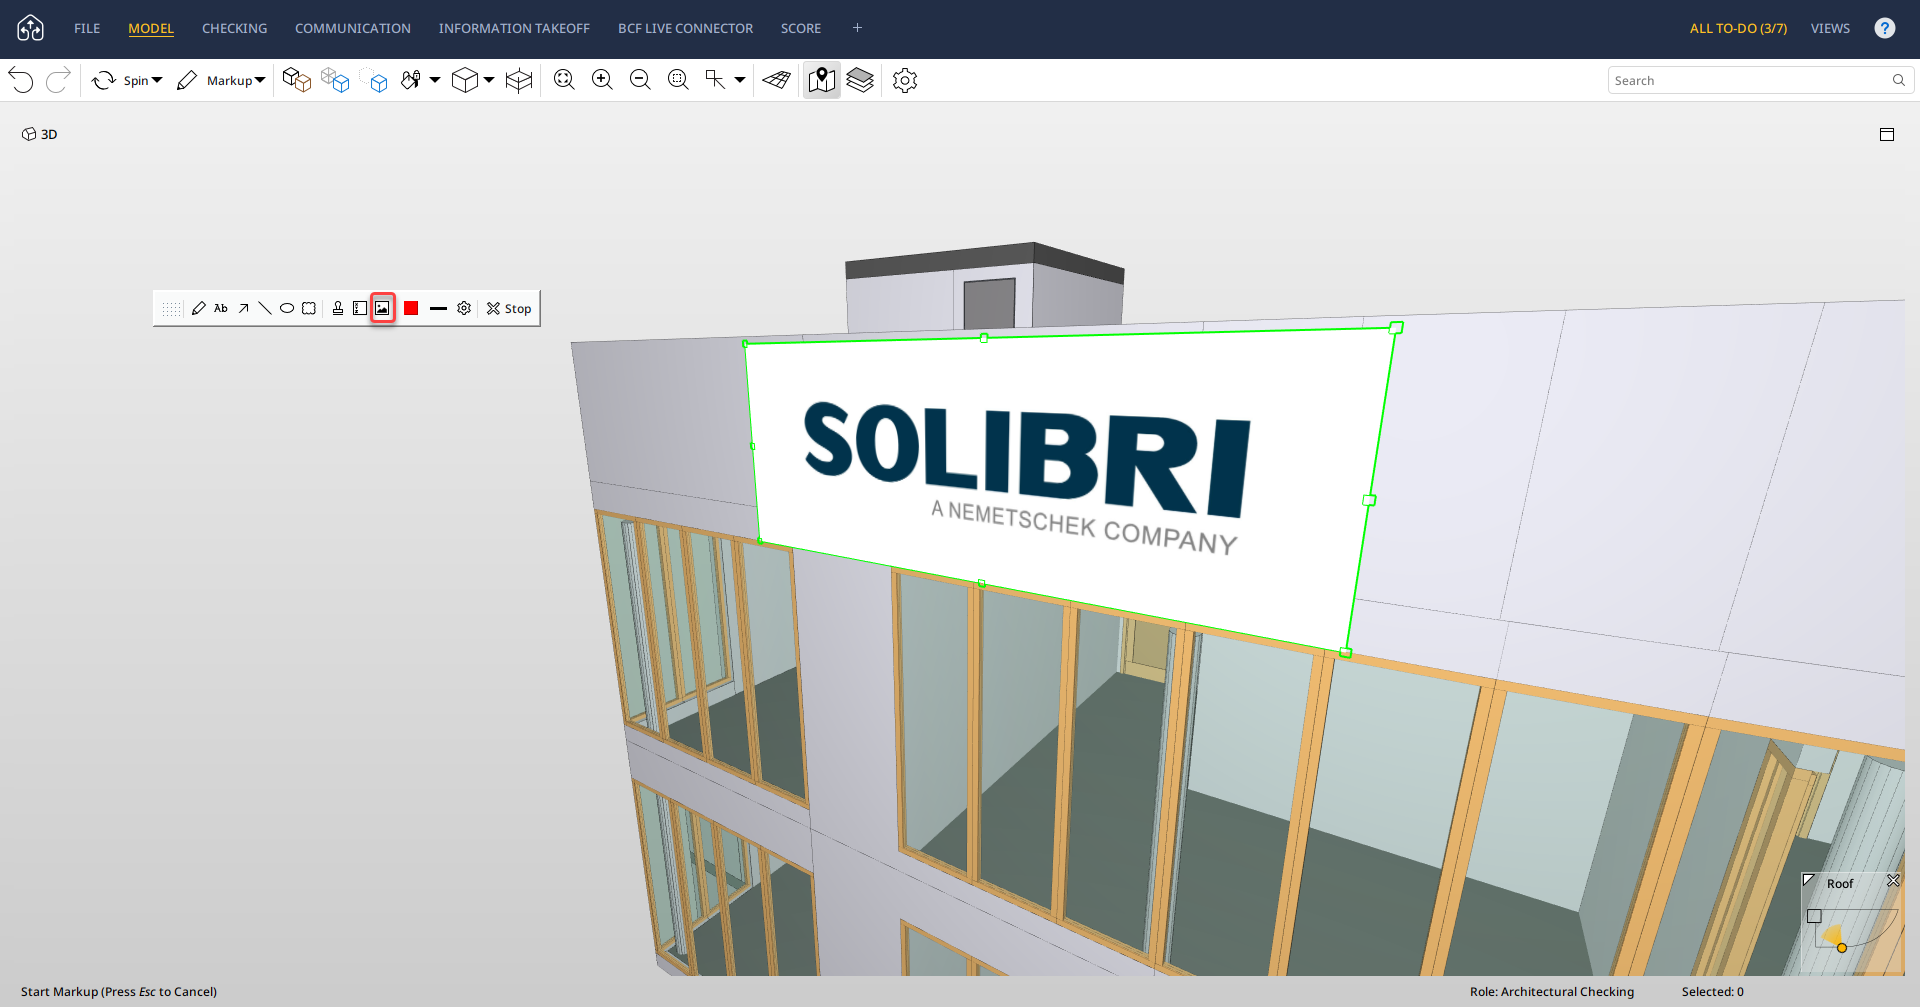The width and height of the screenshot is (1920, 1007).
Task: Open the red markup color swatch
Action: click(411, 308)
